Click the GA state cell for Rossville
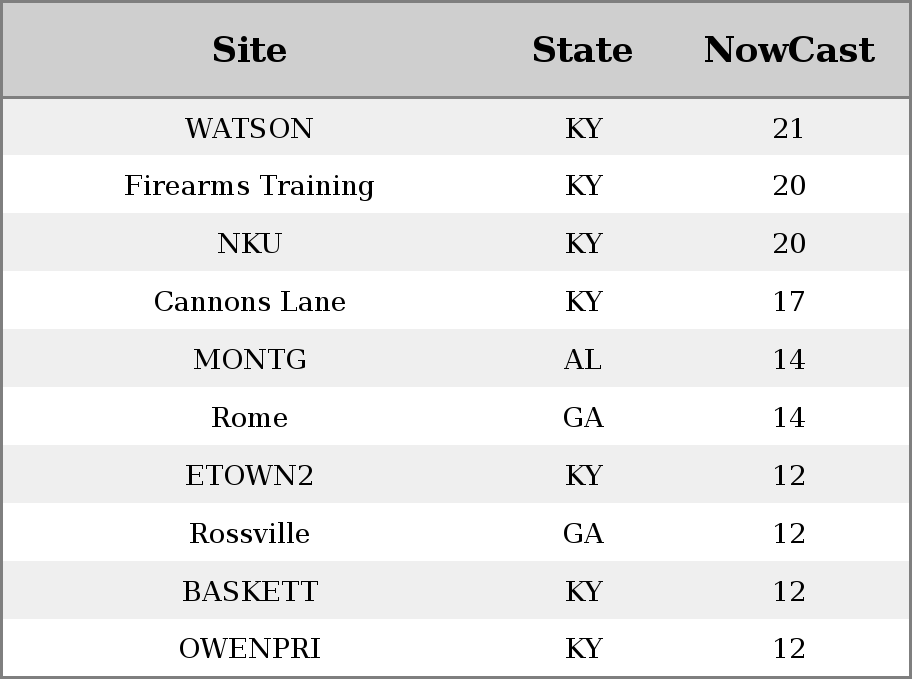Screen dimensions: 912x679 (583, 533)
